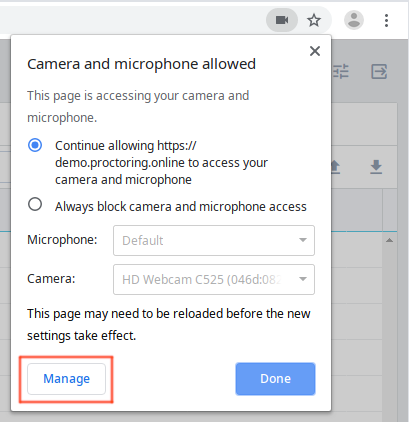
Task: Open the user profile avatar
Action: [354, 20]
